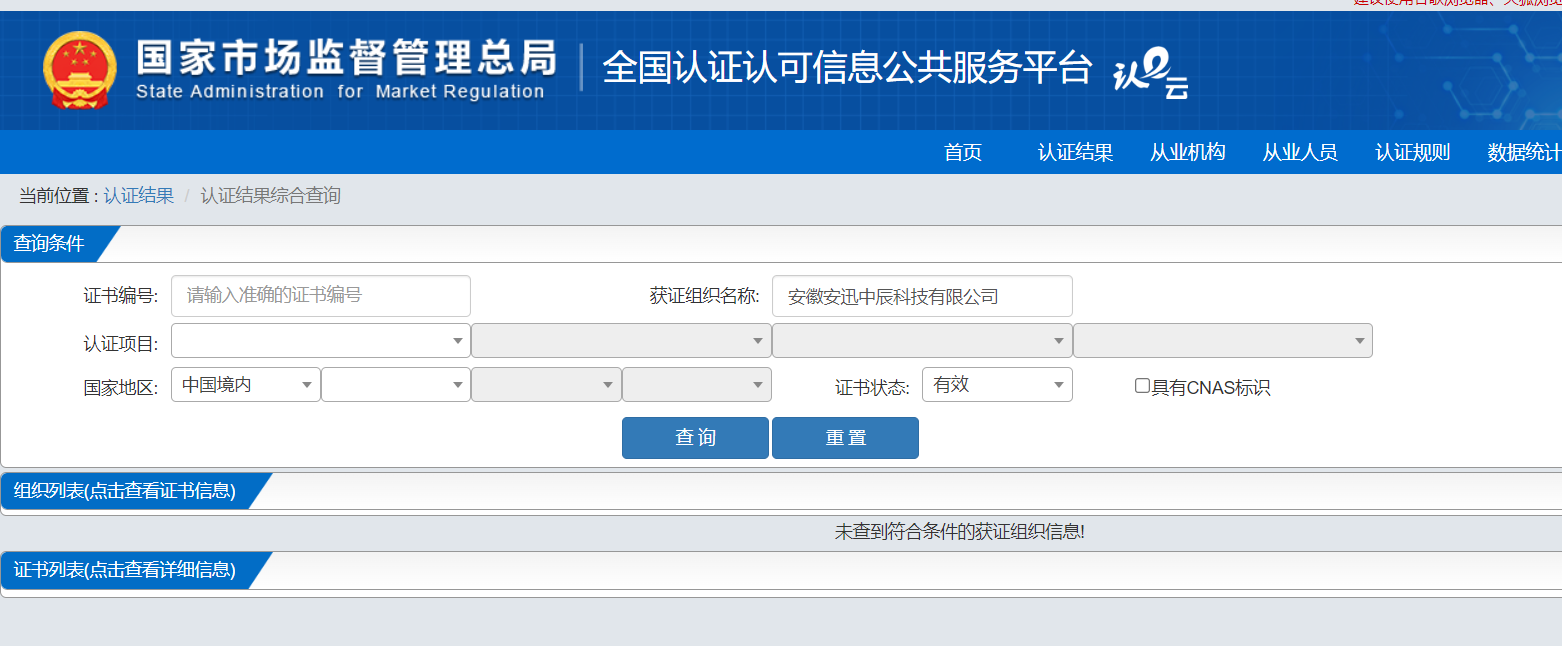Expand the 中国境内 country dropdown
This screenshot has width=1562, height=646.
246,385
